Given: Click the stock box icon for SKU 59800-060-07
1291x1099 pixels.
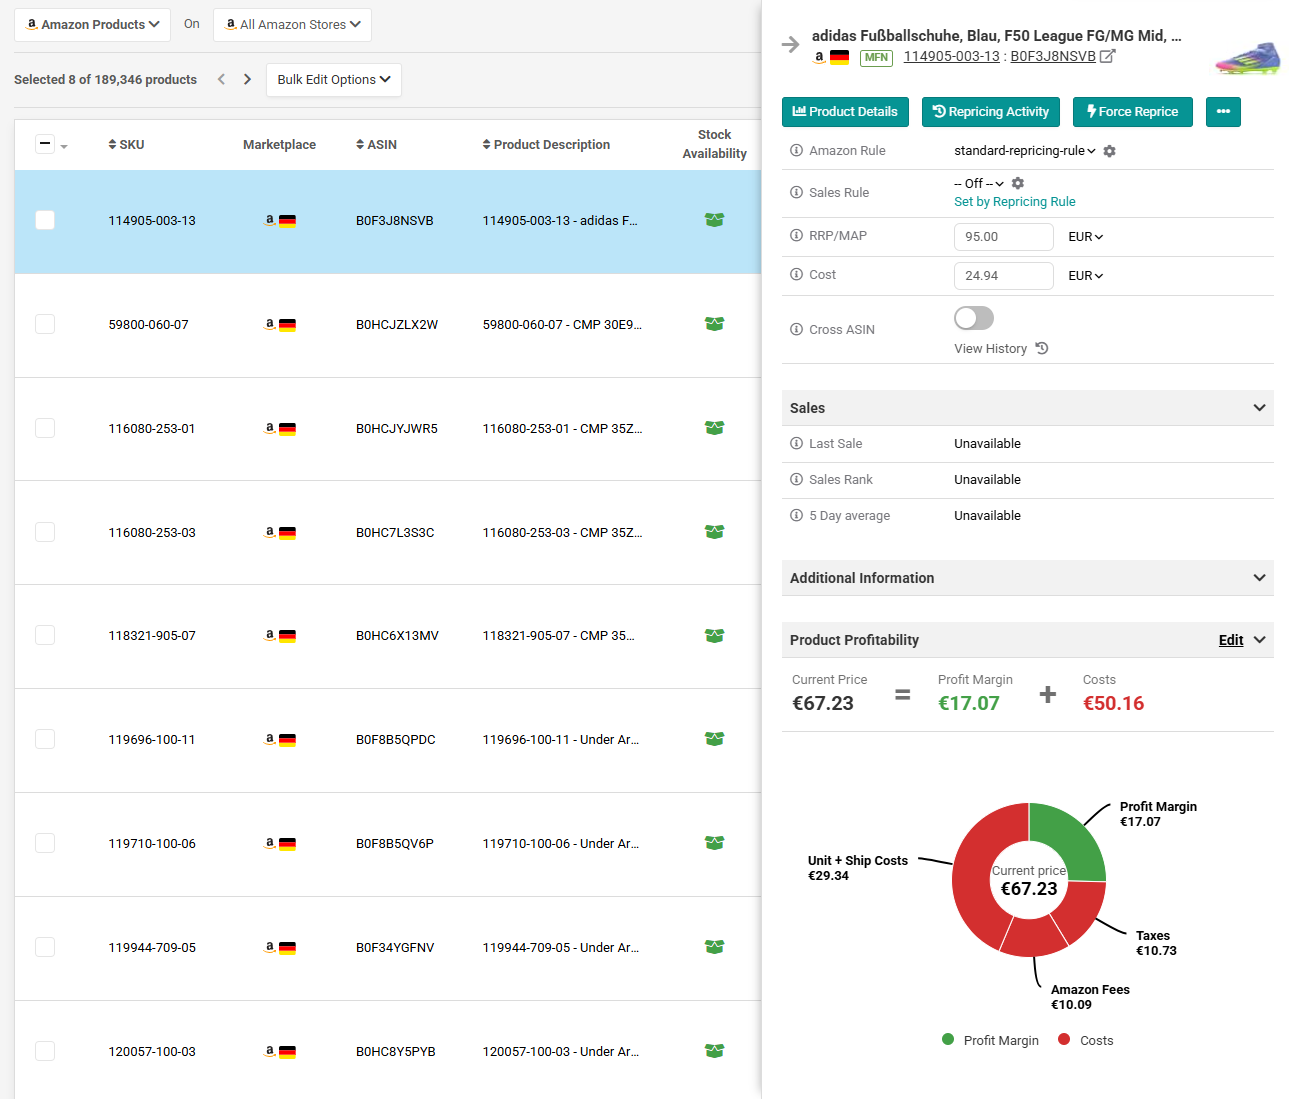Looking at the screenshot, I should click(714, 324).
